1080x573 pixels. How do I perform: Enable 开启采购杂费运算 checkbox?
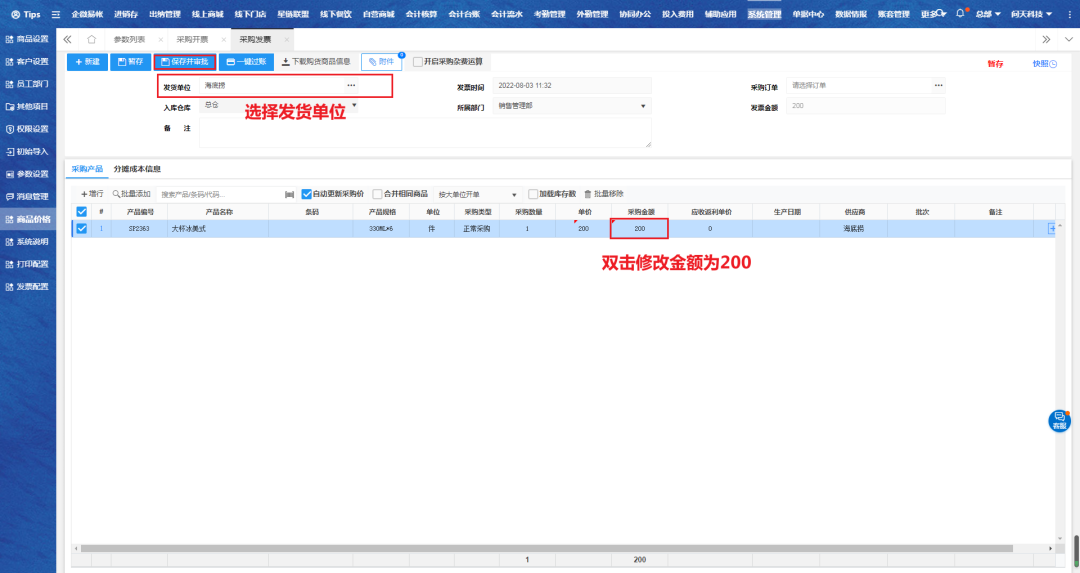pyautogui.click(x=418, y=62)
